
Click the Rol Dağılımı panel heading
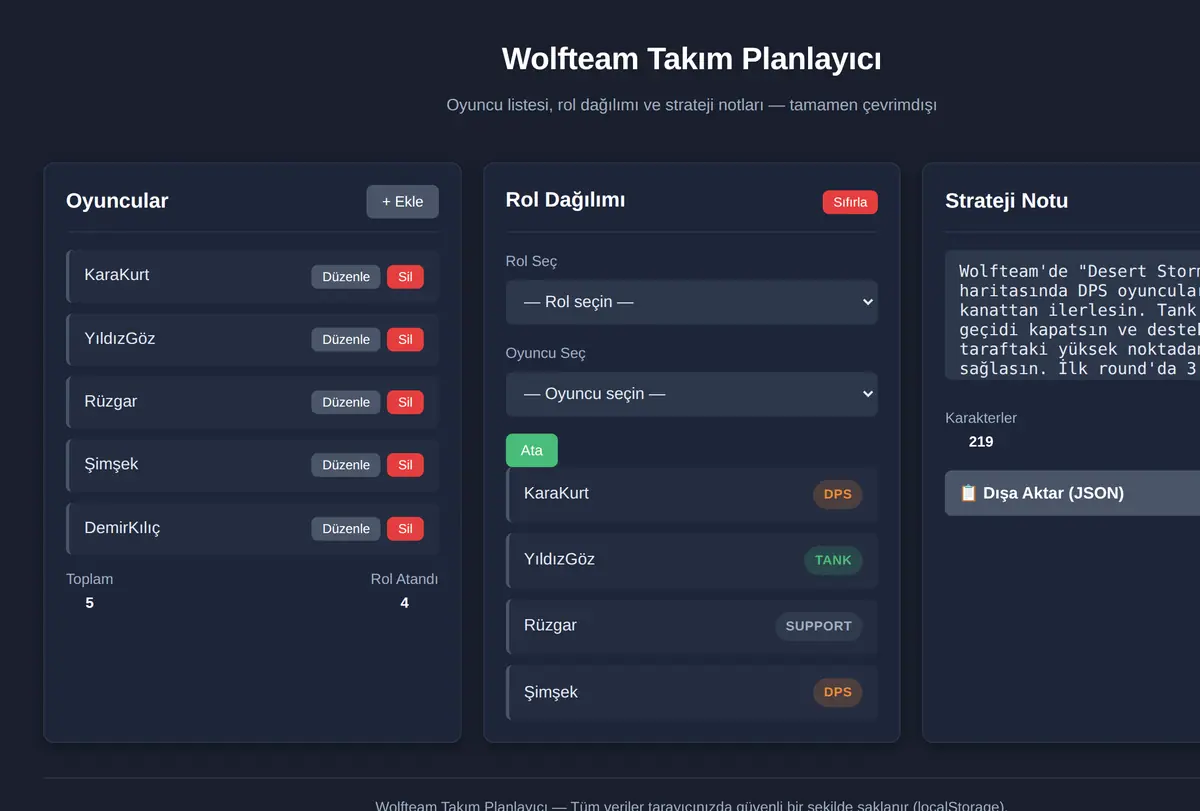565,200
